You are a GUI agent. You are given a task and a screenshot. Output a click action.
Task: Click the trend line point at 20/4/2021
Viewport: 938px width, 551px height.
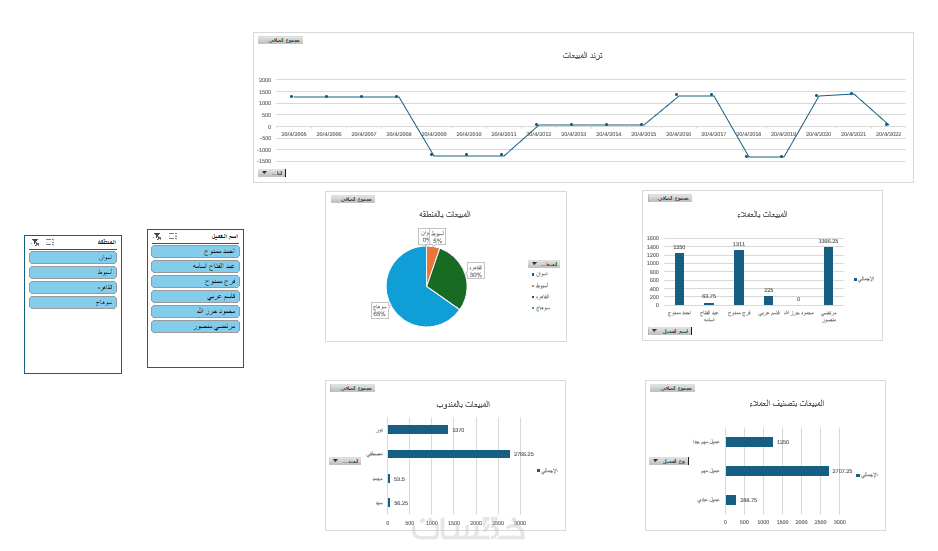coord(852,93)
